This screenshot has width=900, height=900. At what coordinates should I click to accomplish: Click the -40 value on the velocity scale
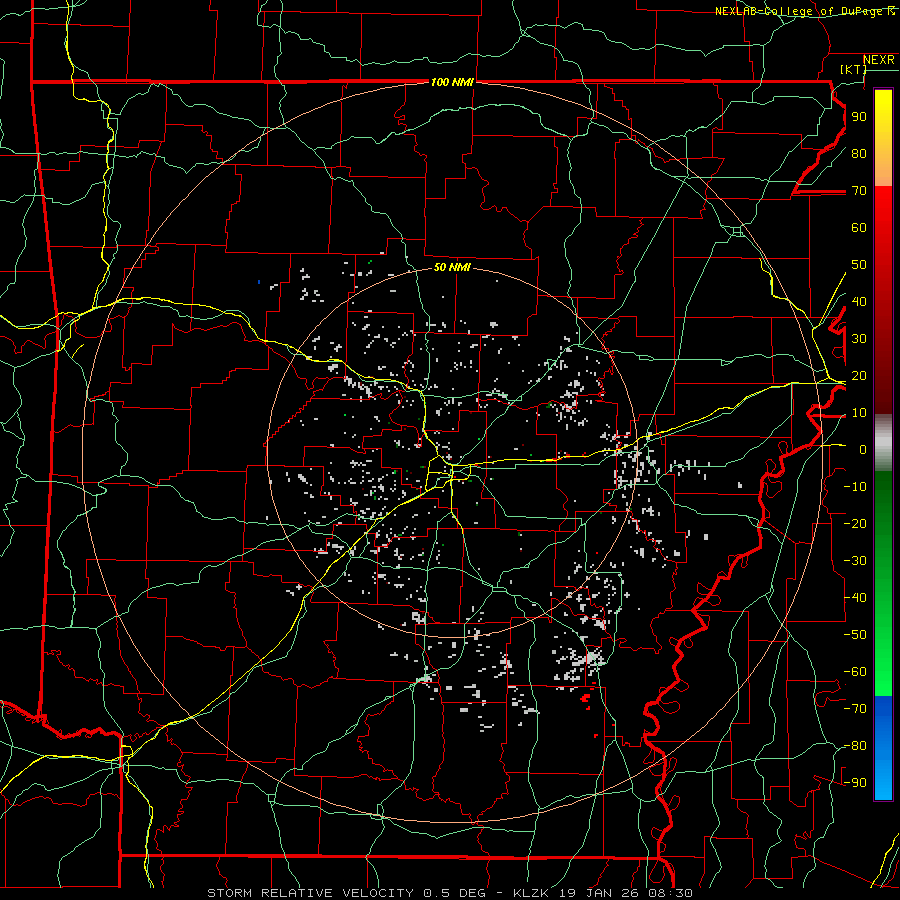[855, 598]
